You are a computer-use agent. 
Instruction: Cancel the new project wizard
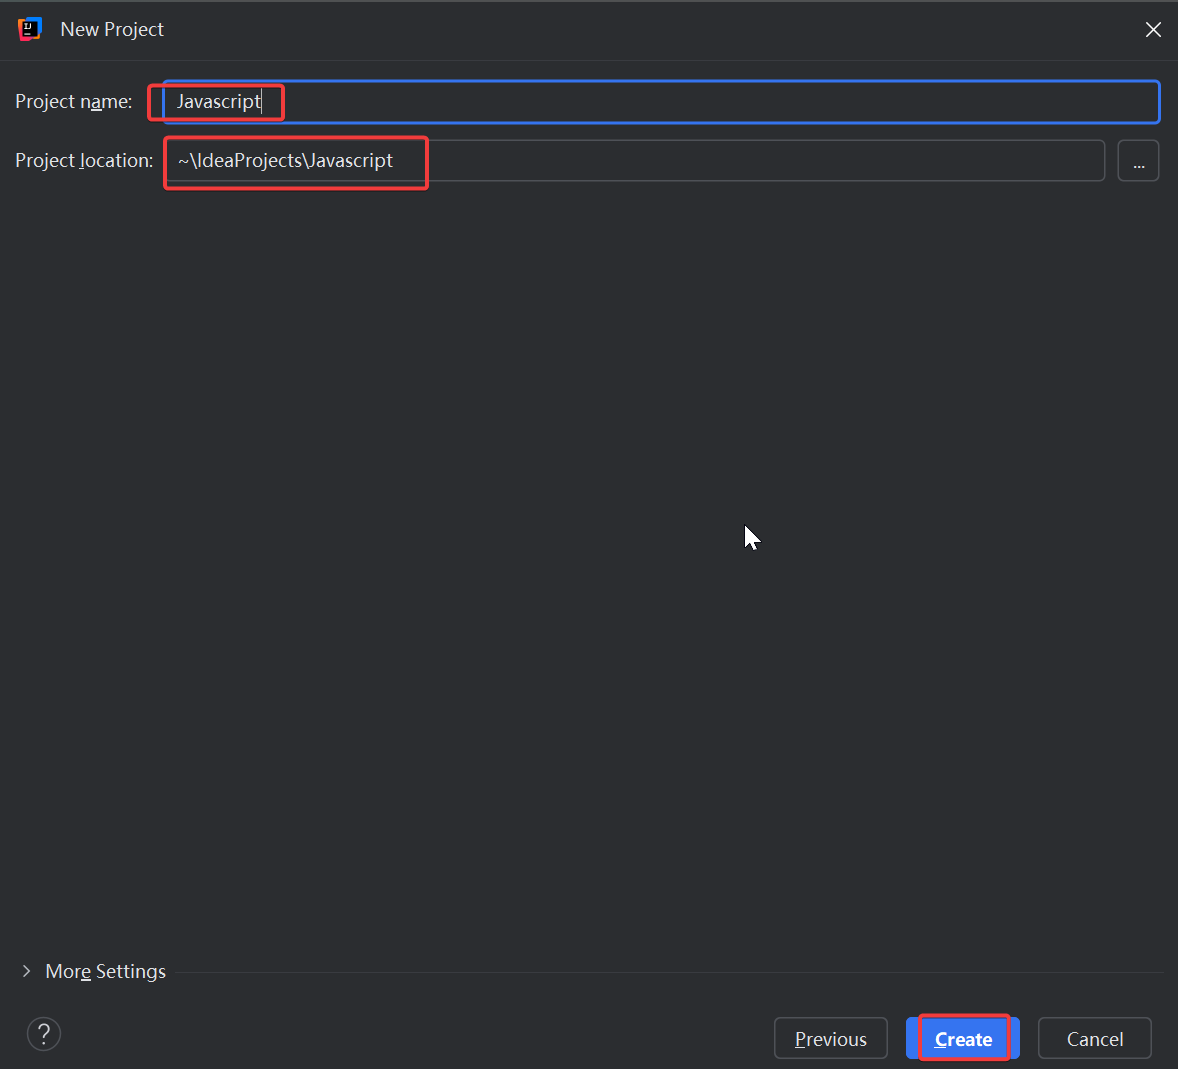coord(1094,1039)
